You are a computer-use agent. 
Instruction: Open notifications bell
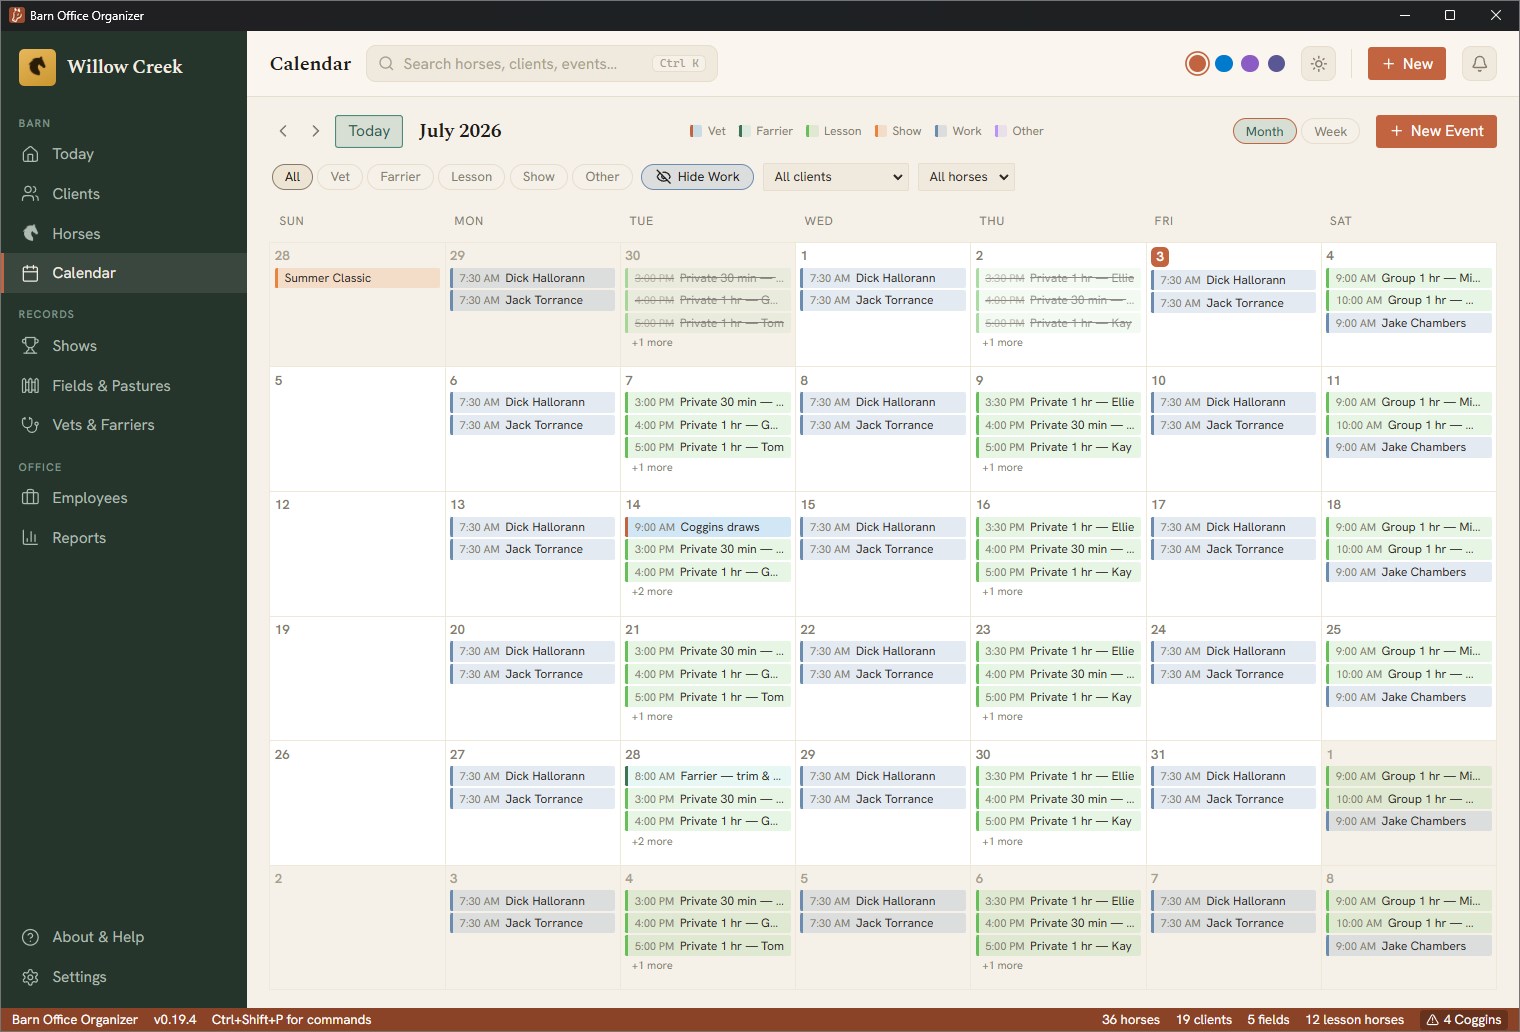tap(1480, 64)
